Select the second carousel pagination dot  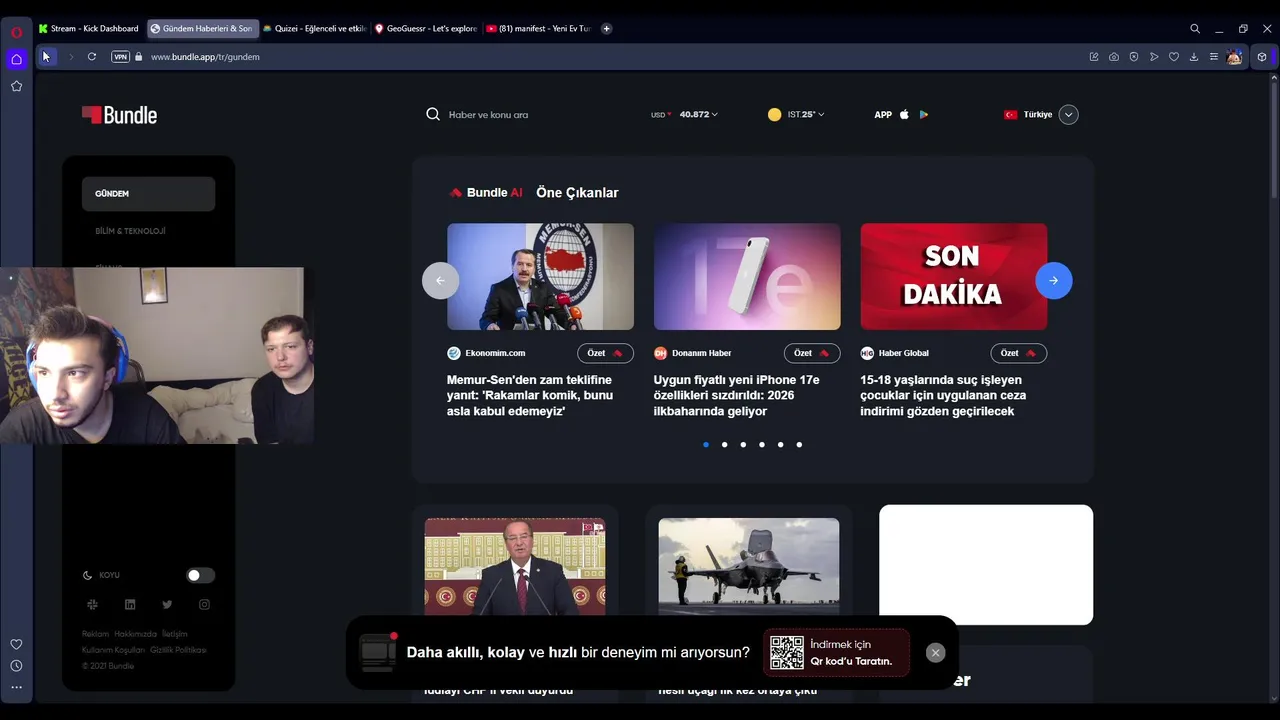(724, 445)
